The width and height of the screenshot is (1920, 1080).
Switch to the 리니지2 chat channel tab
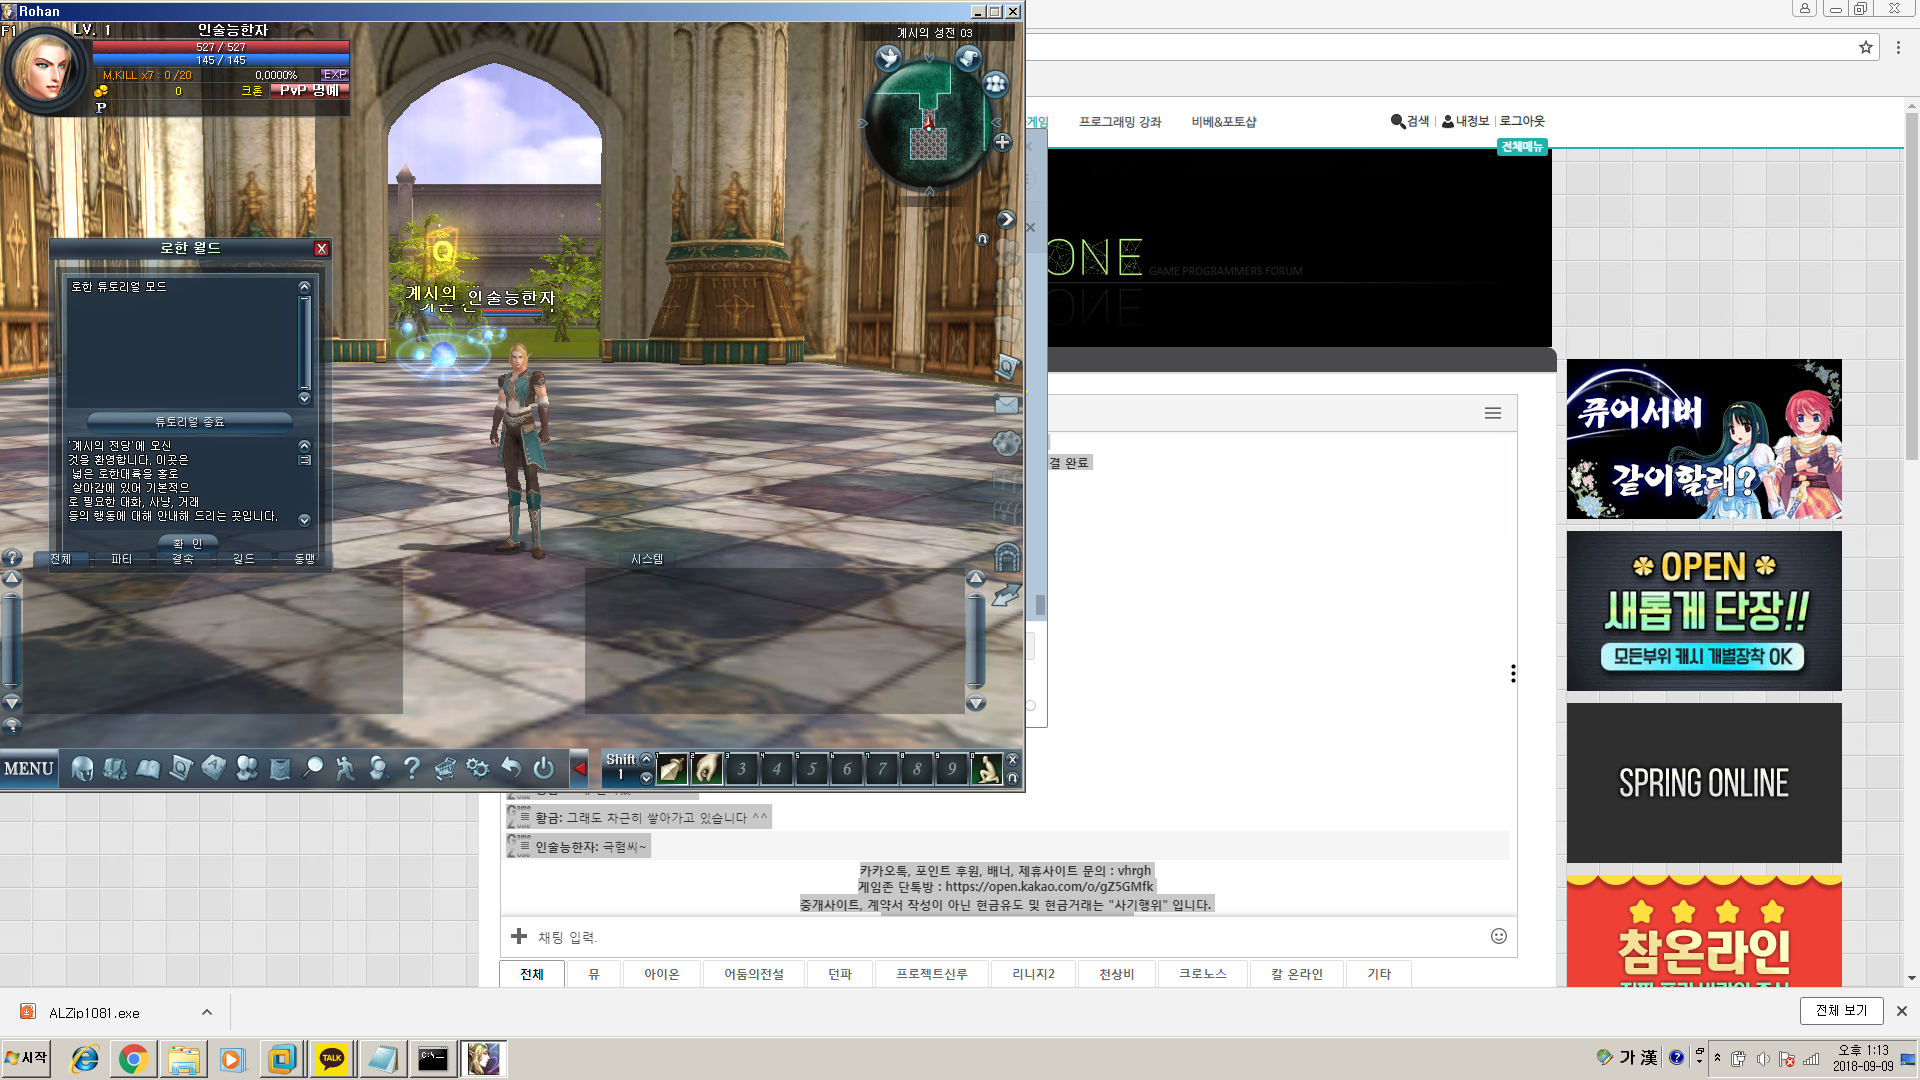coord(1033,974)
